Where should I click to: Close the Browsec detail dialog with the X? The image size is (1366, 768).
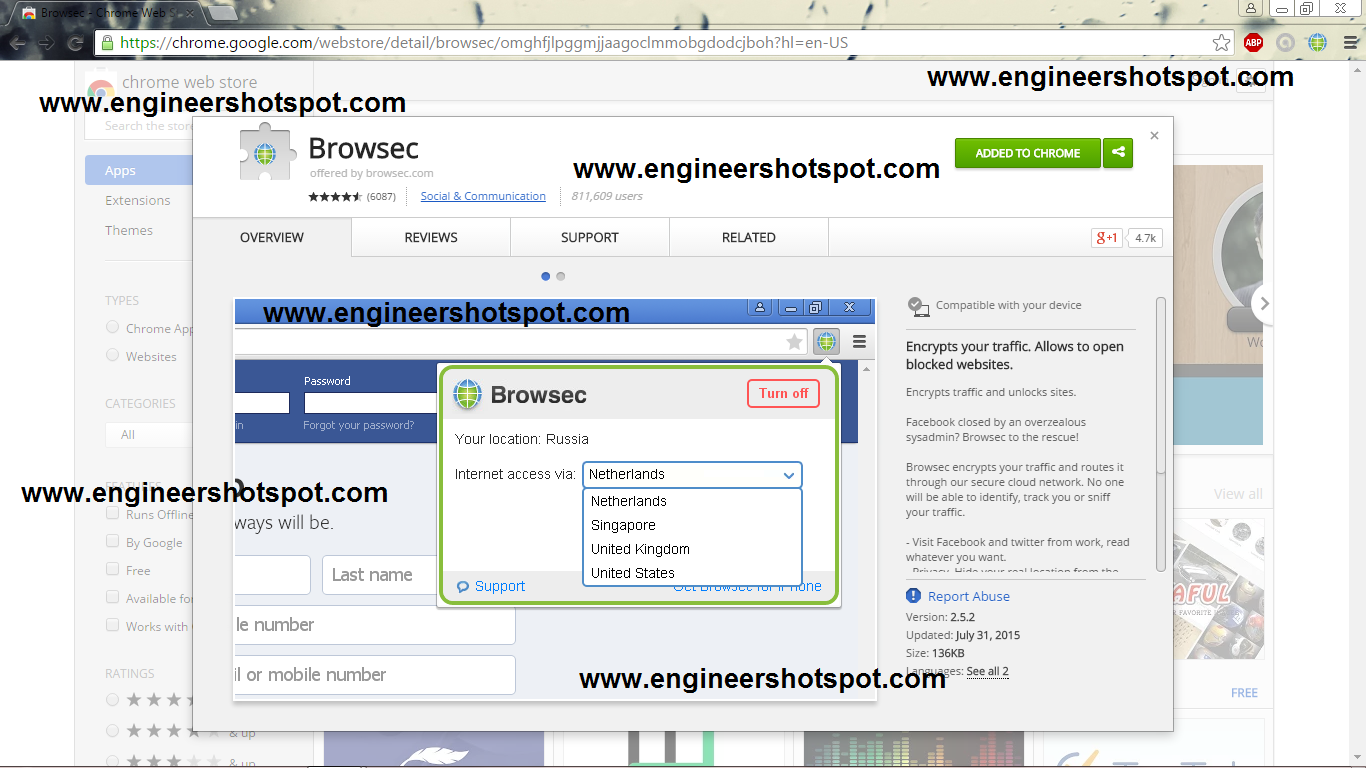point(1154,135)
